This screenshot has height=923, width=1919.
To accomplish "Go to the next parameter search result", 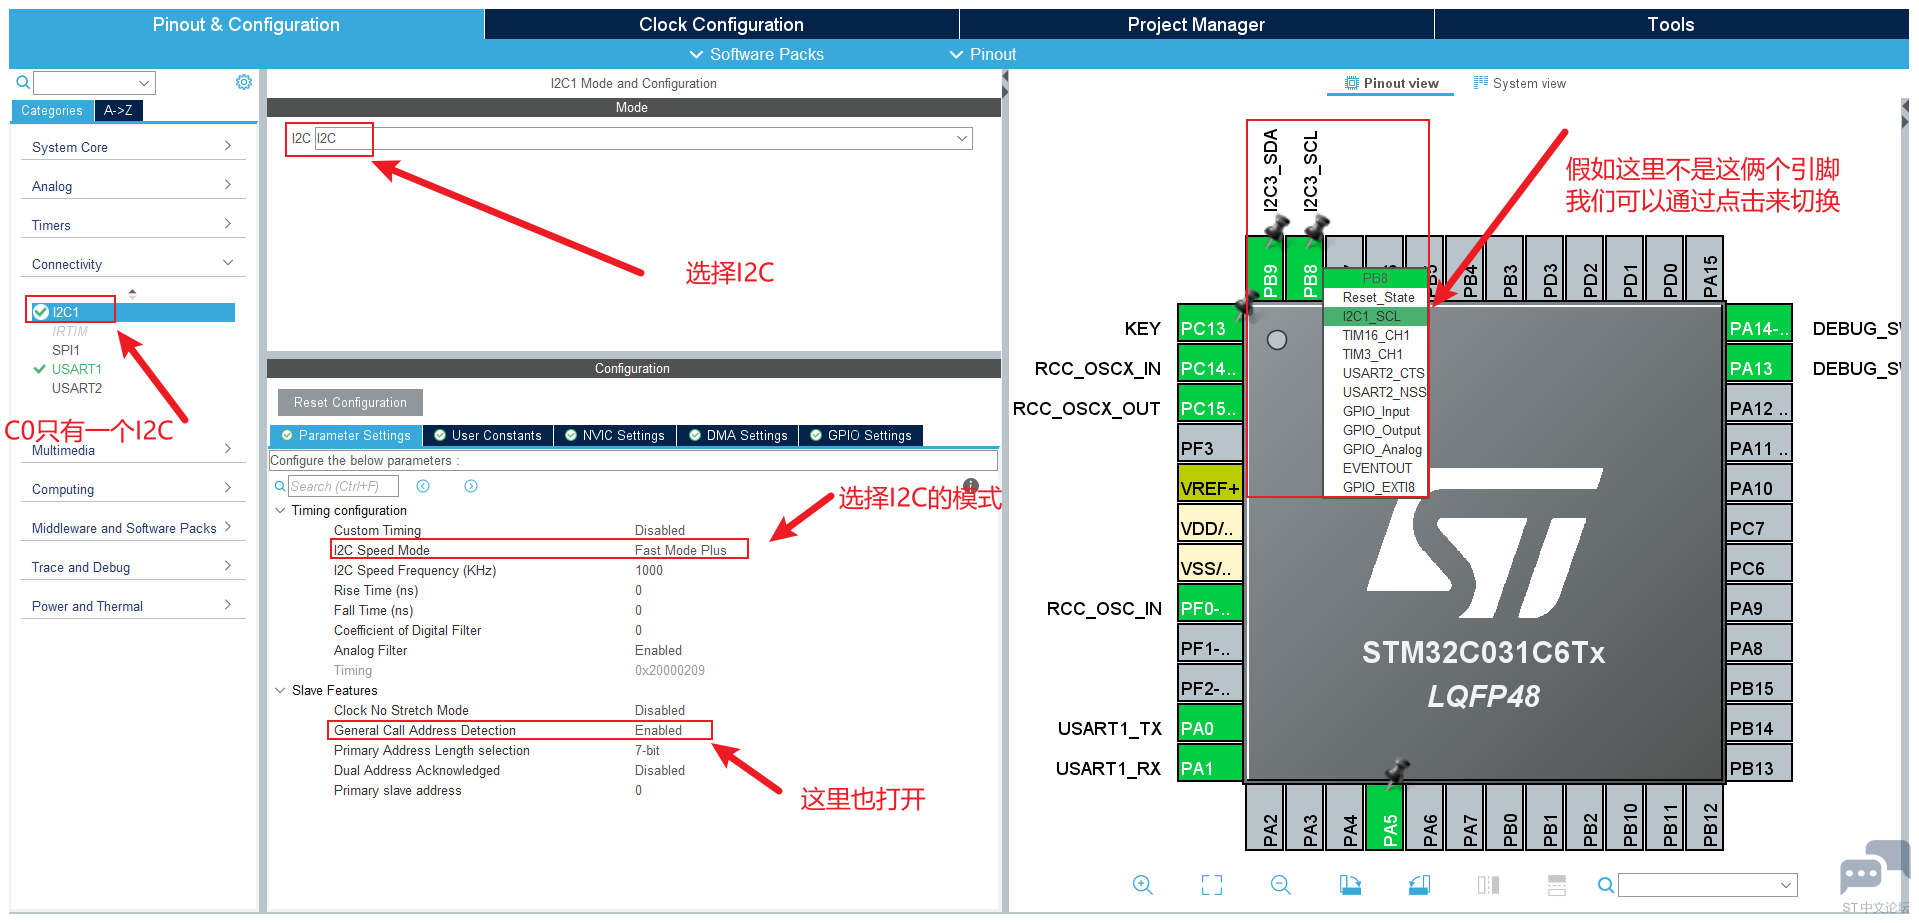I will tap(471, 486).
